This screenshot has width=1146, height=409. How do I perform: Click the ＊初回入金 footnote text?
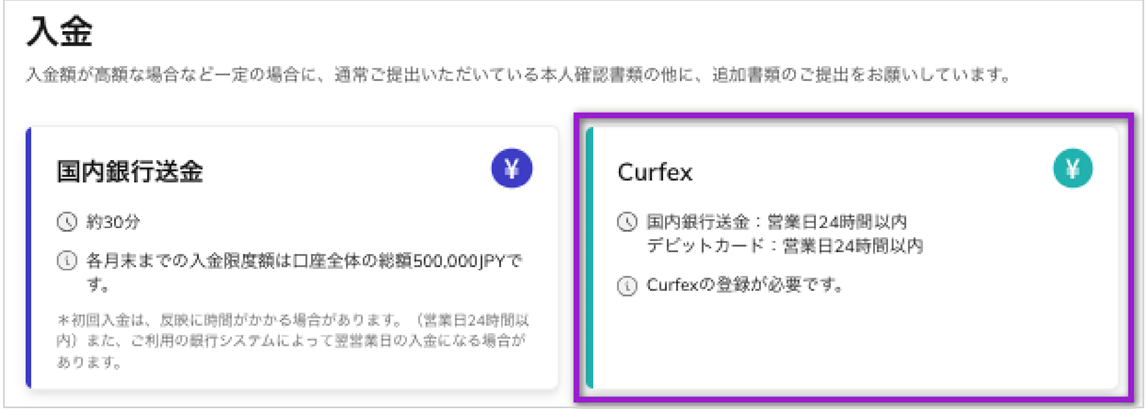click(x=293, y=341)
